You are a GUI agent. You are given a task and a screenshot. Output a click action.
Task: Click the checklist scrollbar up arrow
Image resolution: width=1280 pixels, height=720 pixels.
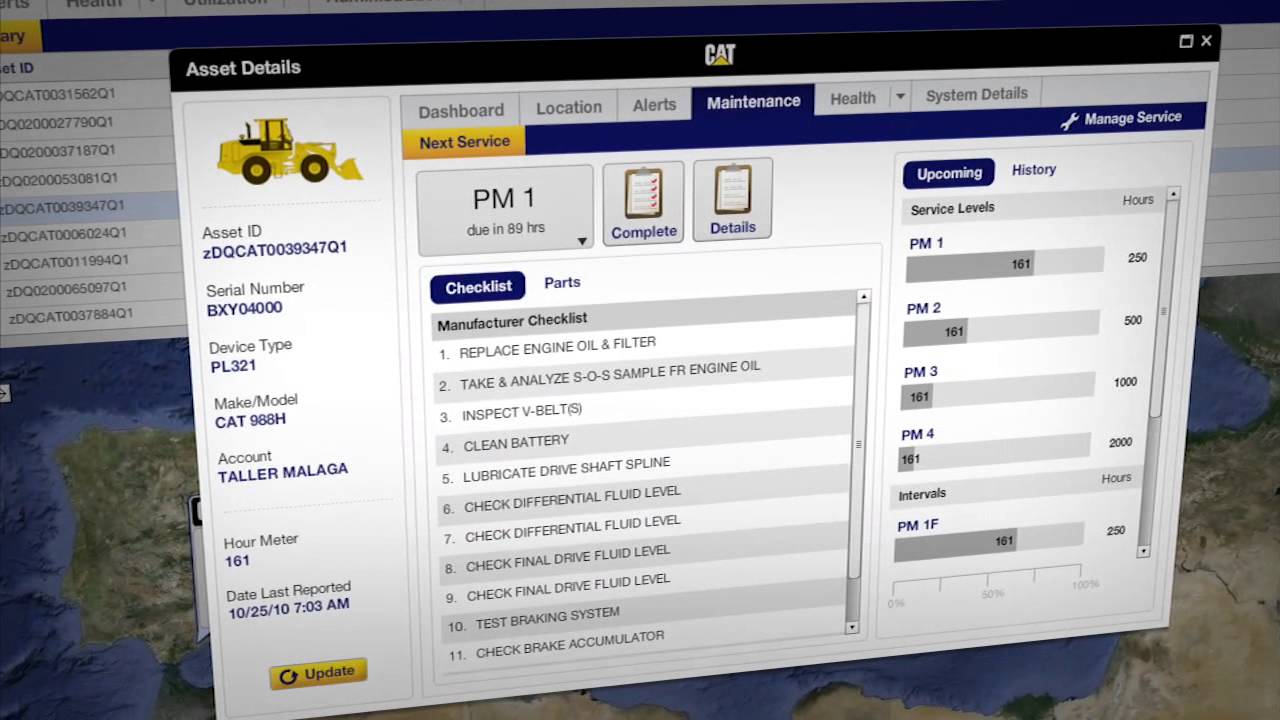click(x=863, y=297)
